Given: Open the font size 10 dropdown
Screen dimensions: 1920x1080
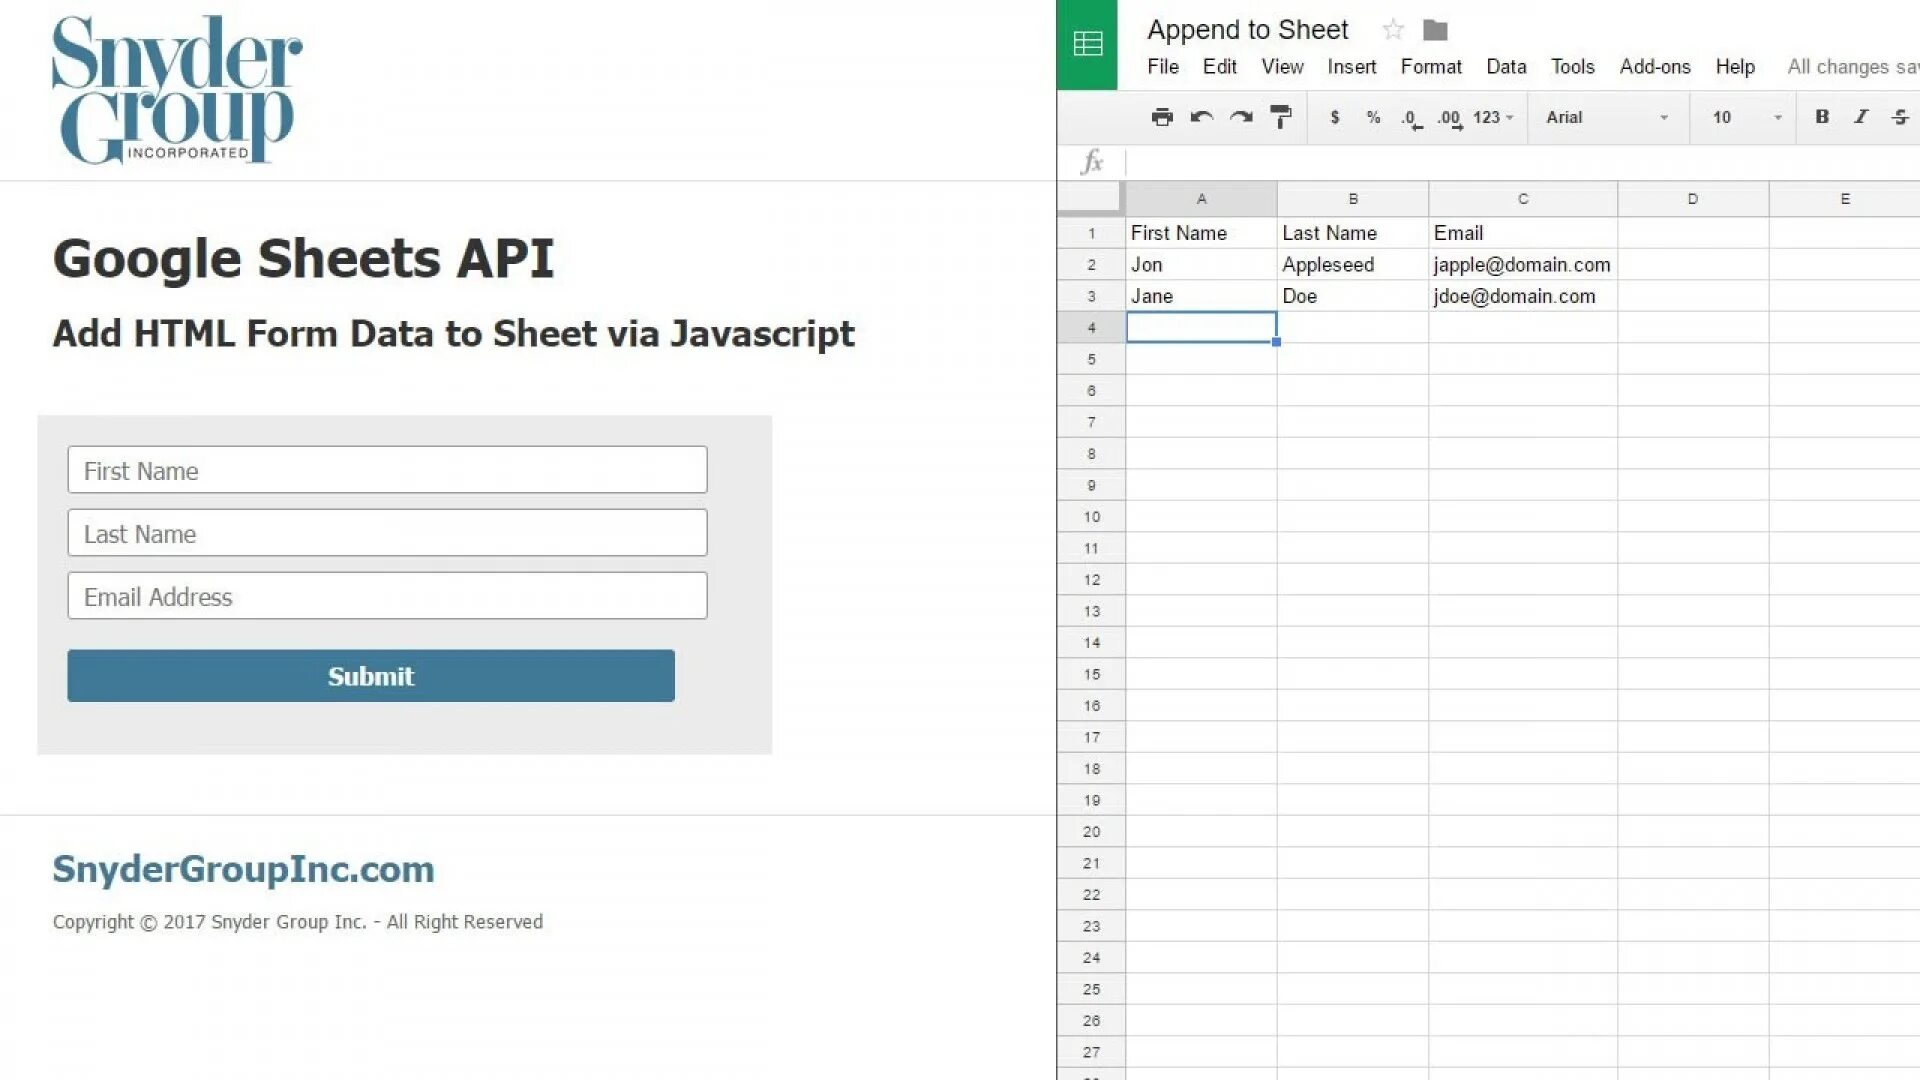Looking at the screenshot, I should click(x=1746, y=117).
